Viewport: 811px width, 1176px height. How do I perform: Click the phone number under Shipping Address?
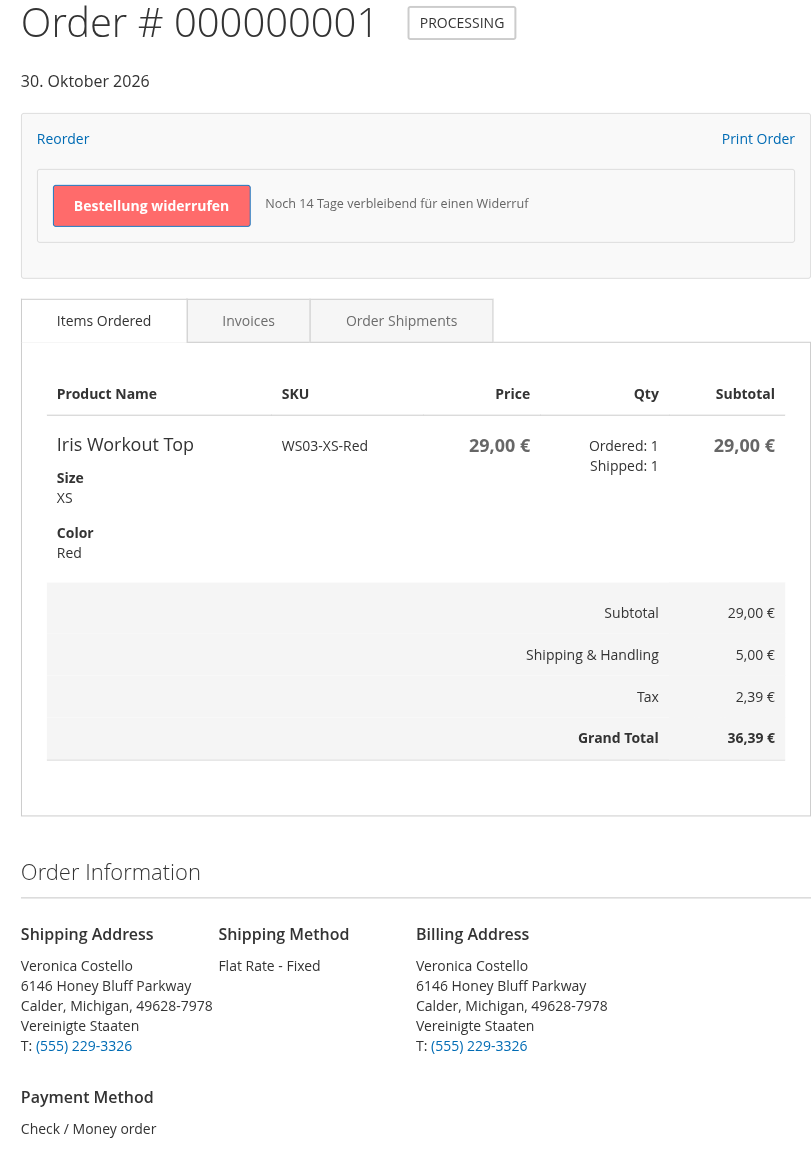84,1046
